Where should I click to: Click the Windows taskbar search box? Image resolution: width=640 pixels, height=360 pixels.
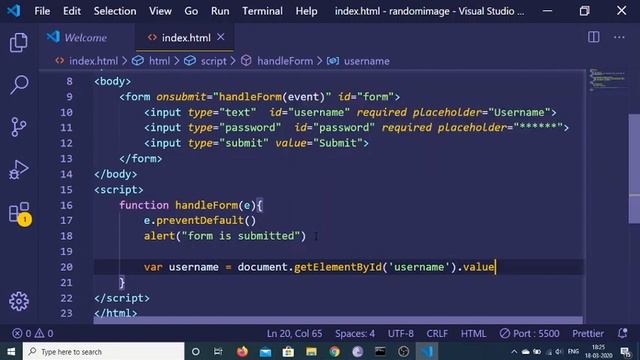coord(104,351)
